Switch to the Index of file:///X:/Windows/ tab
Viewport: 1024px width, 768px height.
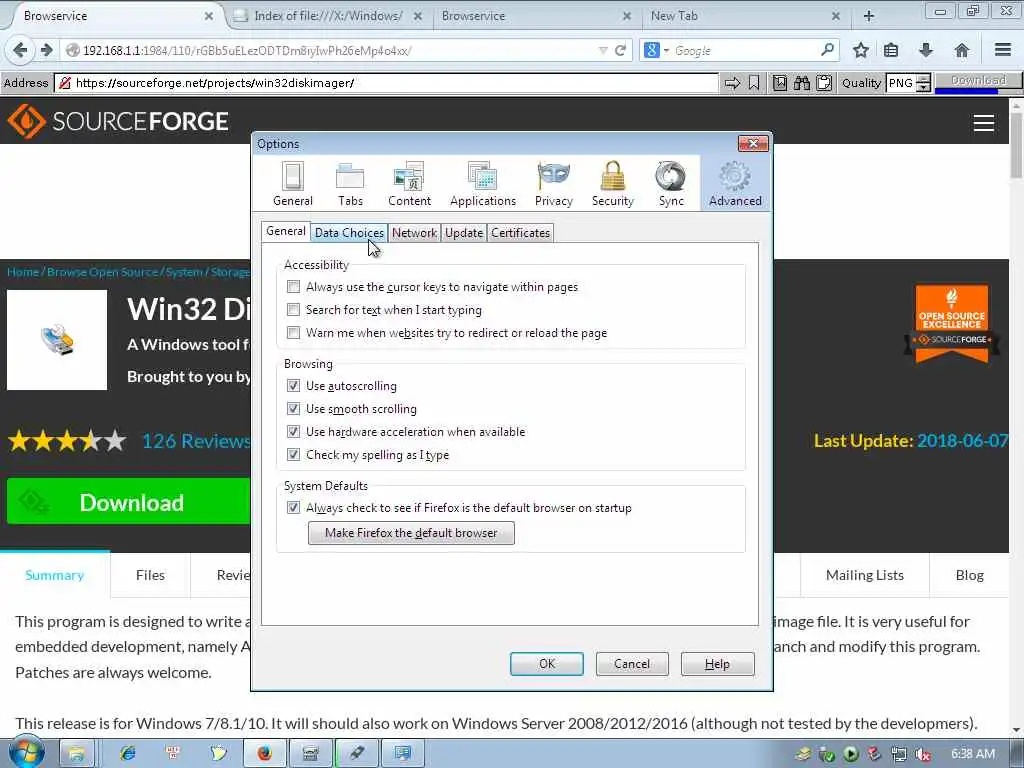[x=328, y=16]
